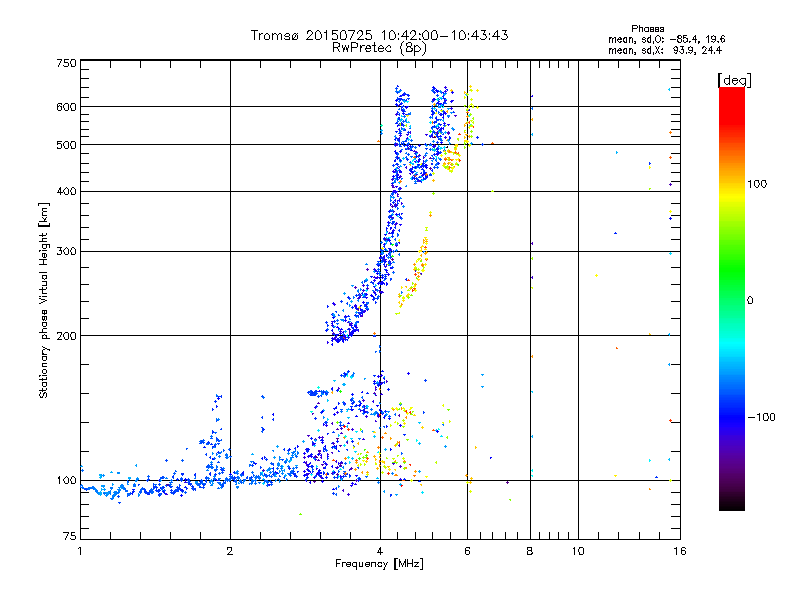The image size is (800, 600).
Task: Click the 'mean, sd,X: 93.9, 24.4' line
Action: click(665, 50)
